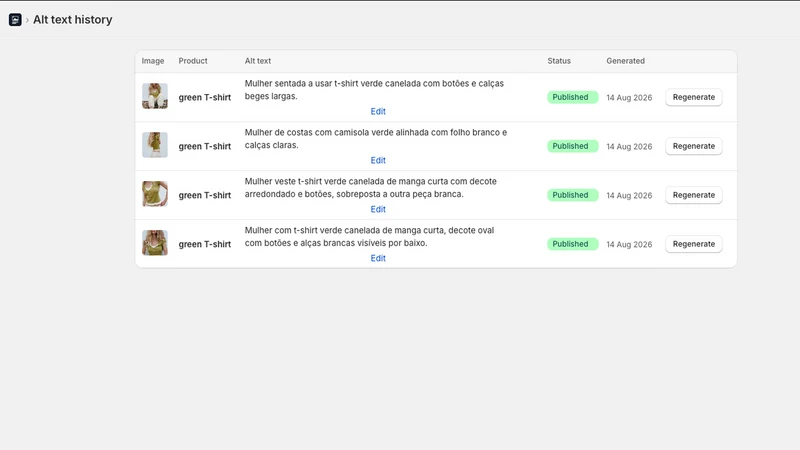This screenshot has height=450, width=800.
Task: Click the Status column header
Action: tap(559, 61)
